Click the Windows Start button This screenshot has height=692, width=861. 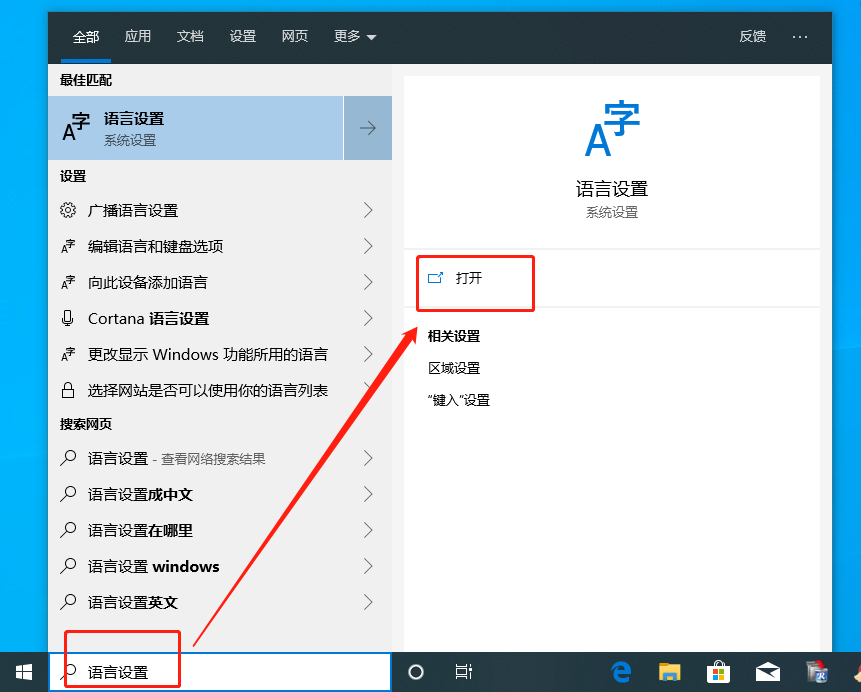(23, 672)
